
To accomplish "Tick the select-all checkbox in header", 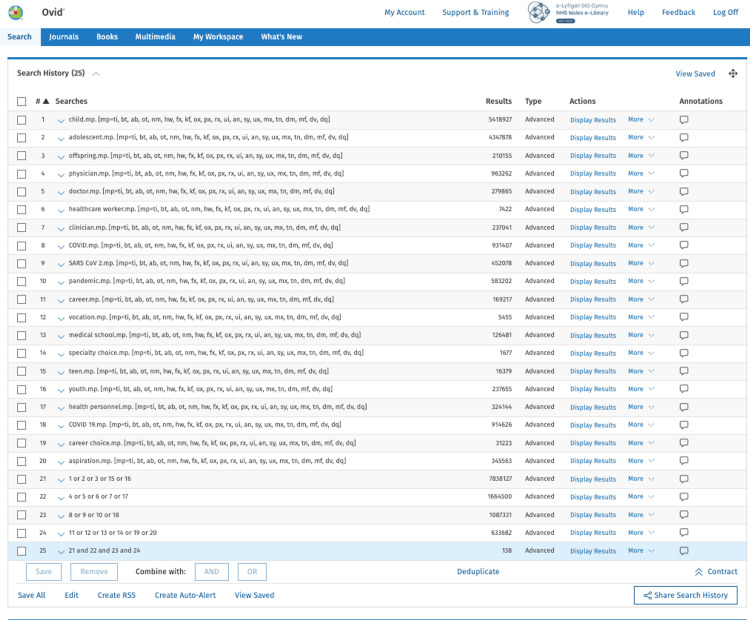I will tap(22, 101).
